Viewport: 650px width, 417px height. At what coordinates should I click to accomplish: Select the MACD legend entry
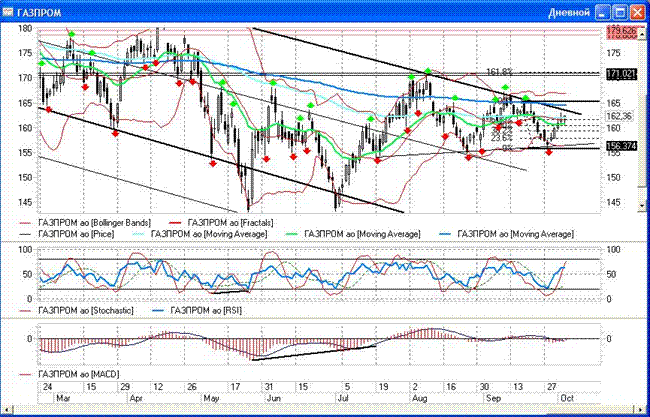(69, 374)
